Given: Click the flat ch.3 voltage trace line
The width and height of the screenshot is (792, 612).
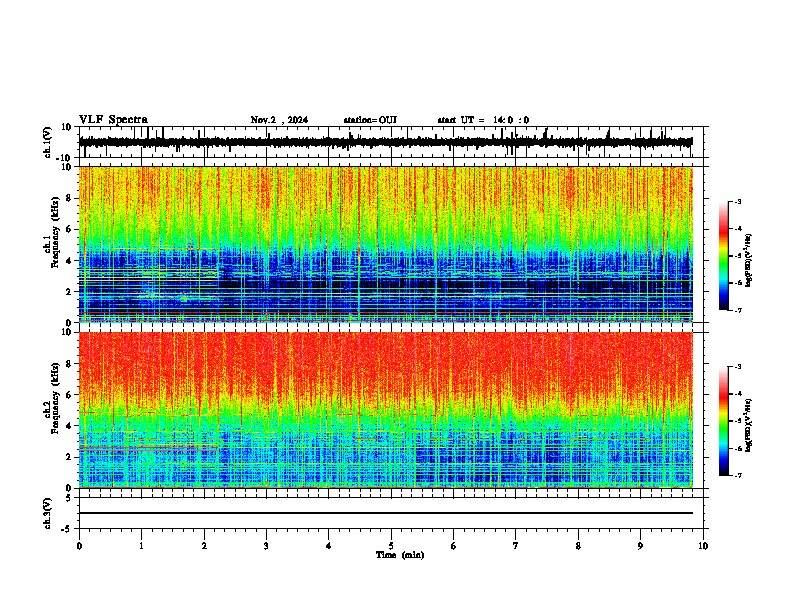Looking at the screenshot, I should [x=386, y=513].
